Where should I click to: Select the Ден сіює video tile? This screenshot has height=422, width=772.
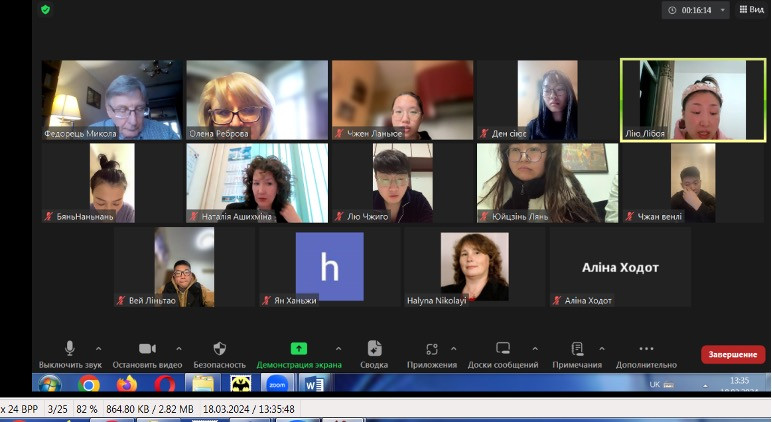547,100
